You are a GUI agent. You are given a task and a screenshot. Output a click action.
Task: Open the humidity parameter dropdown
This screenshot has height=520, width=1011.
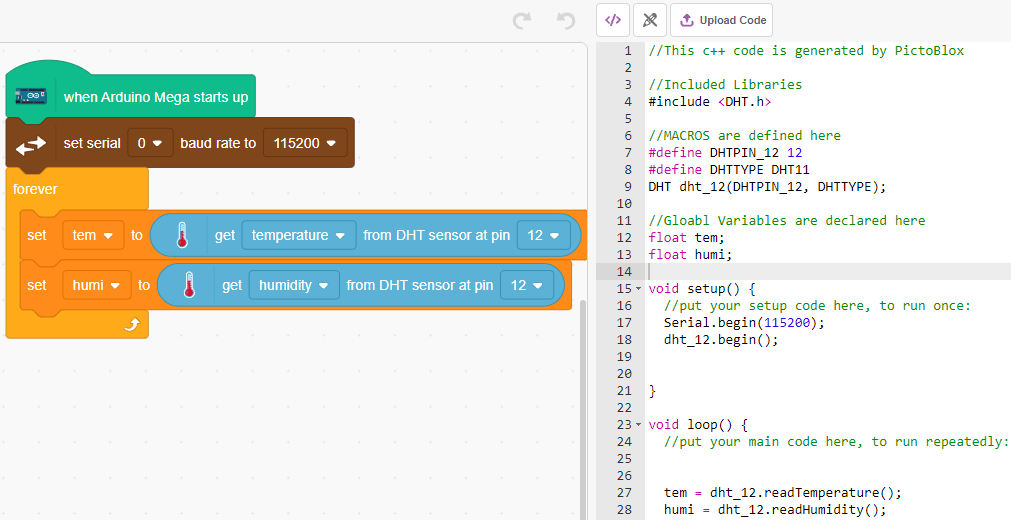tap(294, 285)
